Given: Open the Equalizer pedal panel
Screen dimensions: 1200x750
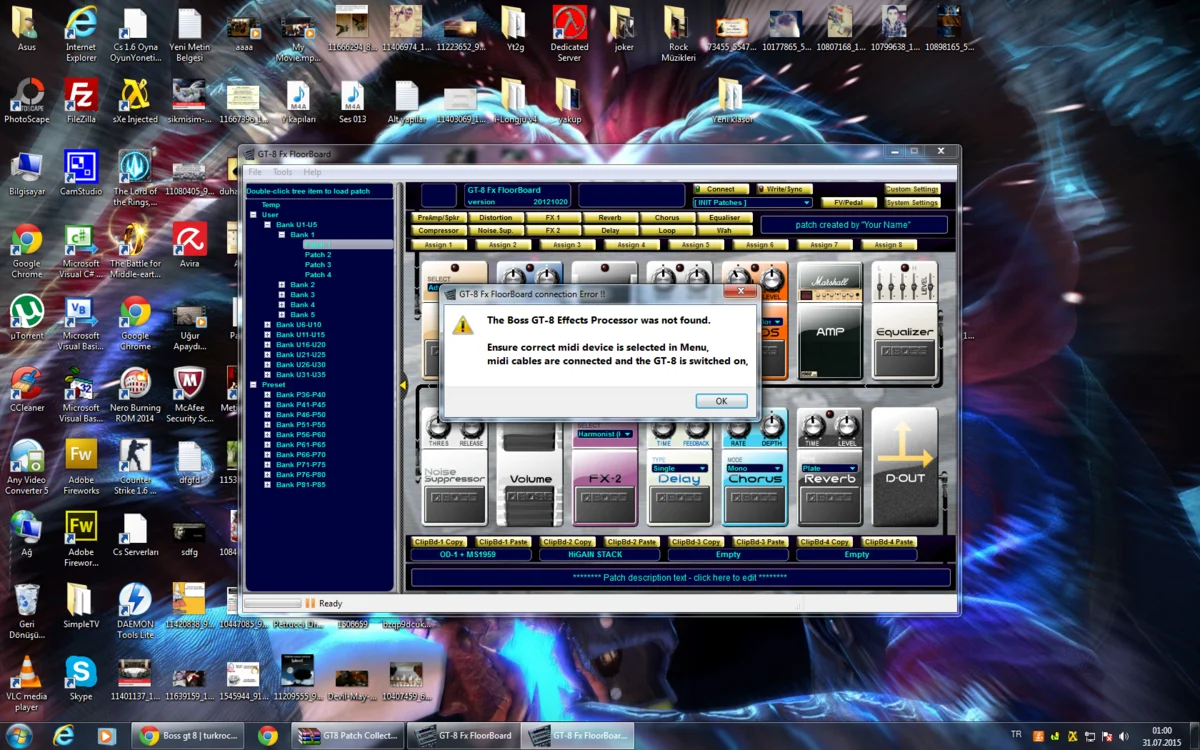Looking at the screenshot, I should pyautogui.click(x=904, y=335).
